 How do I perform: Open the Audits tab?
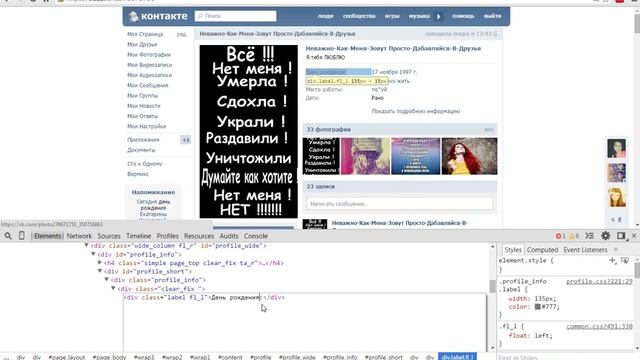[x=229, y=236]
